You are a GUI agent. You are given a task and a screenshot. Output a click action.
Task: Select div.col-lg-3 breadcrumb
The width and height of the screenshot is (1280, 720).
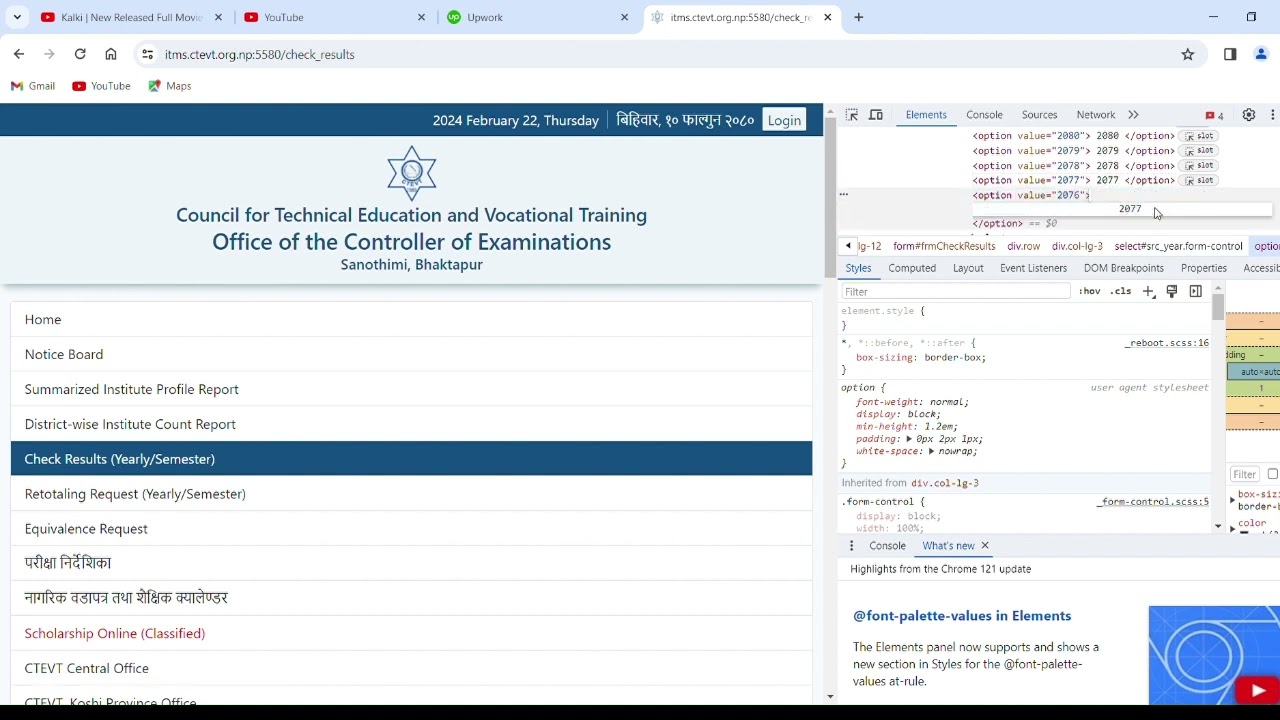click(1077, 246)
